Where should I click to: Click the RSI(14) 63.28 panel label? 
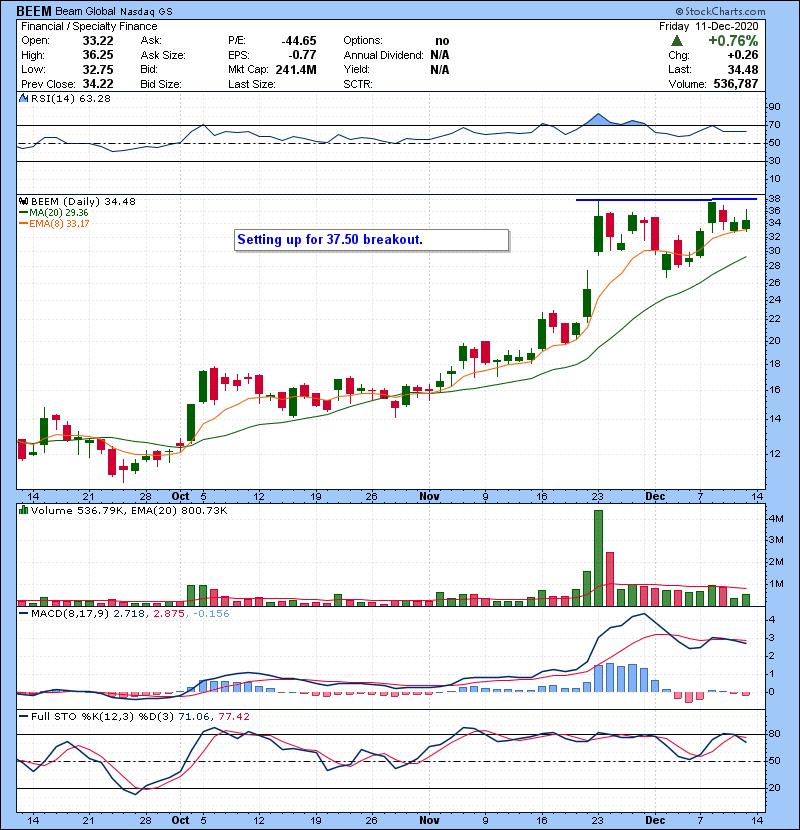coord(71,98)
